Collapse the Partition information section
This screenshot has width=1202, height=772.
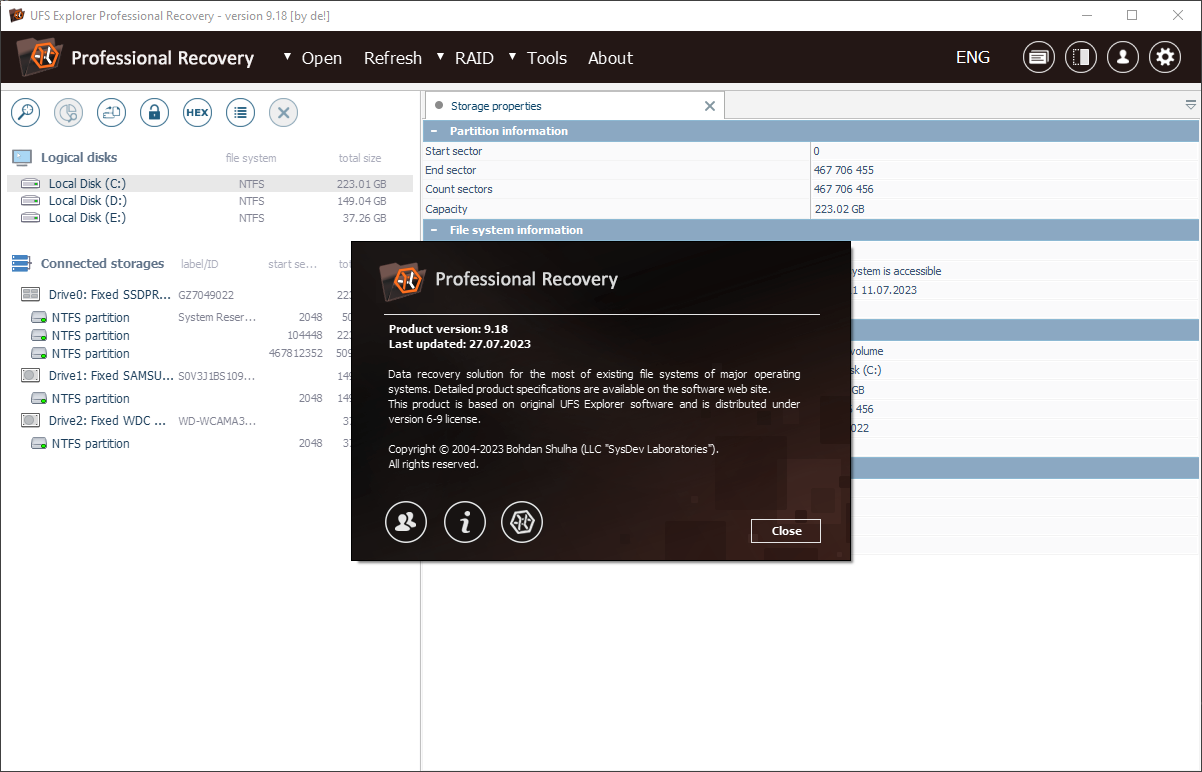[434, 131]
